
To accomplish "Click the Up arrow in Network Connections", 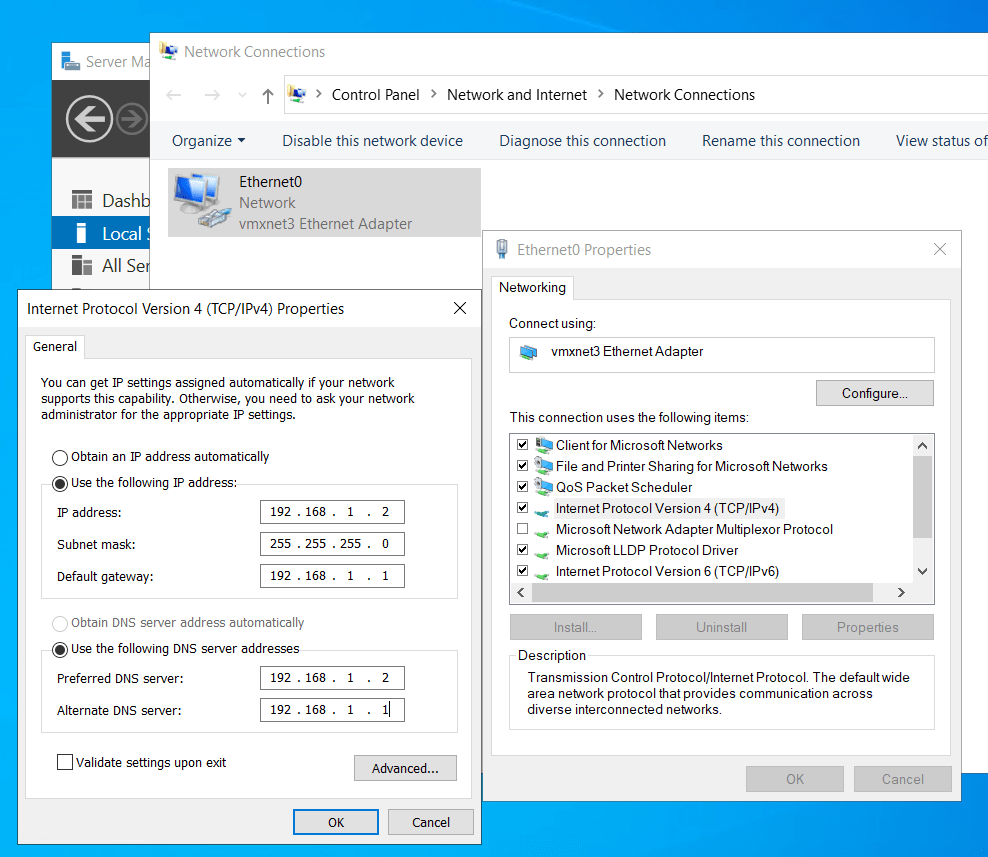I will (x=267, y=95).
